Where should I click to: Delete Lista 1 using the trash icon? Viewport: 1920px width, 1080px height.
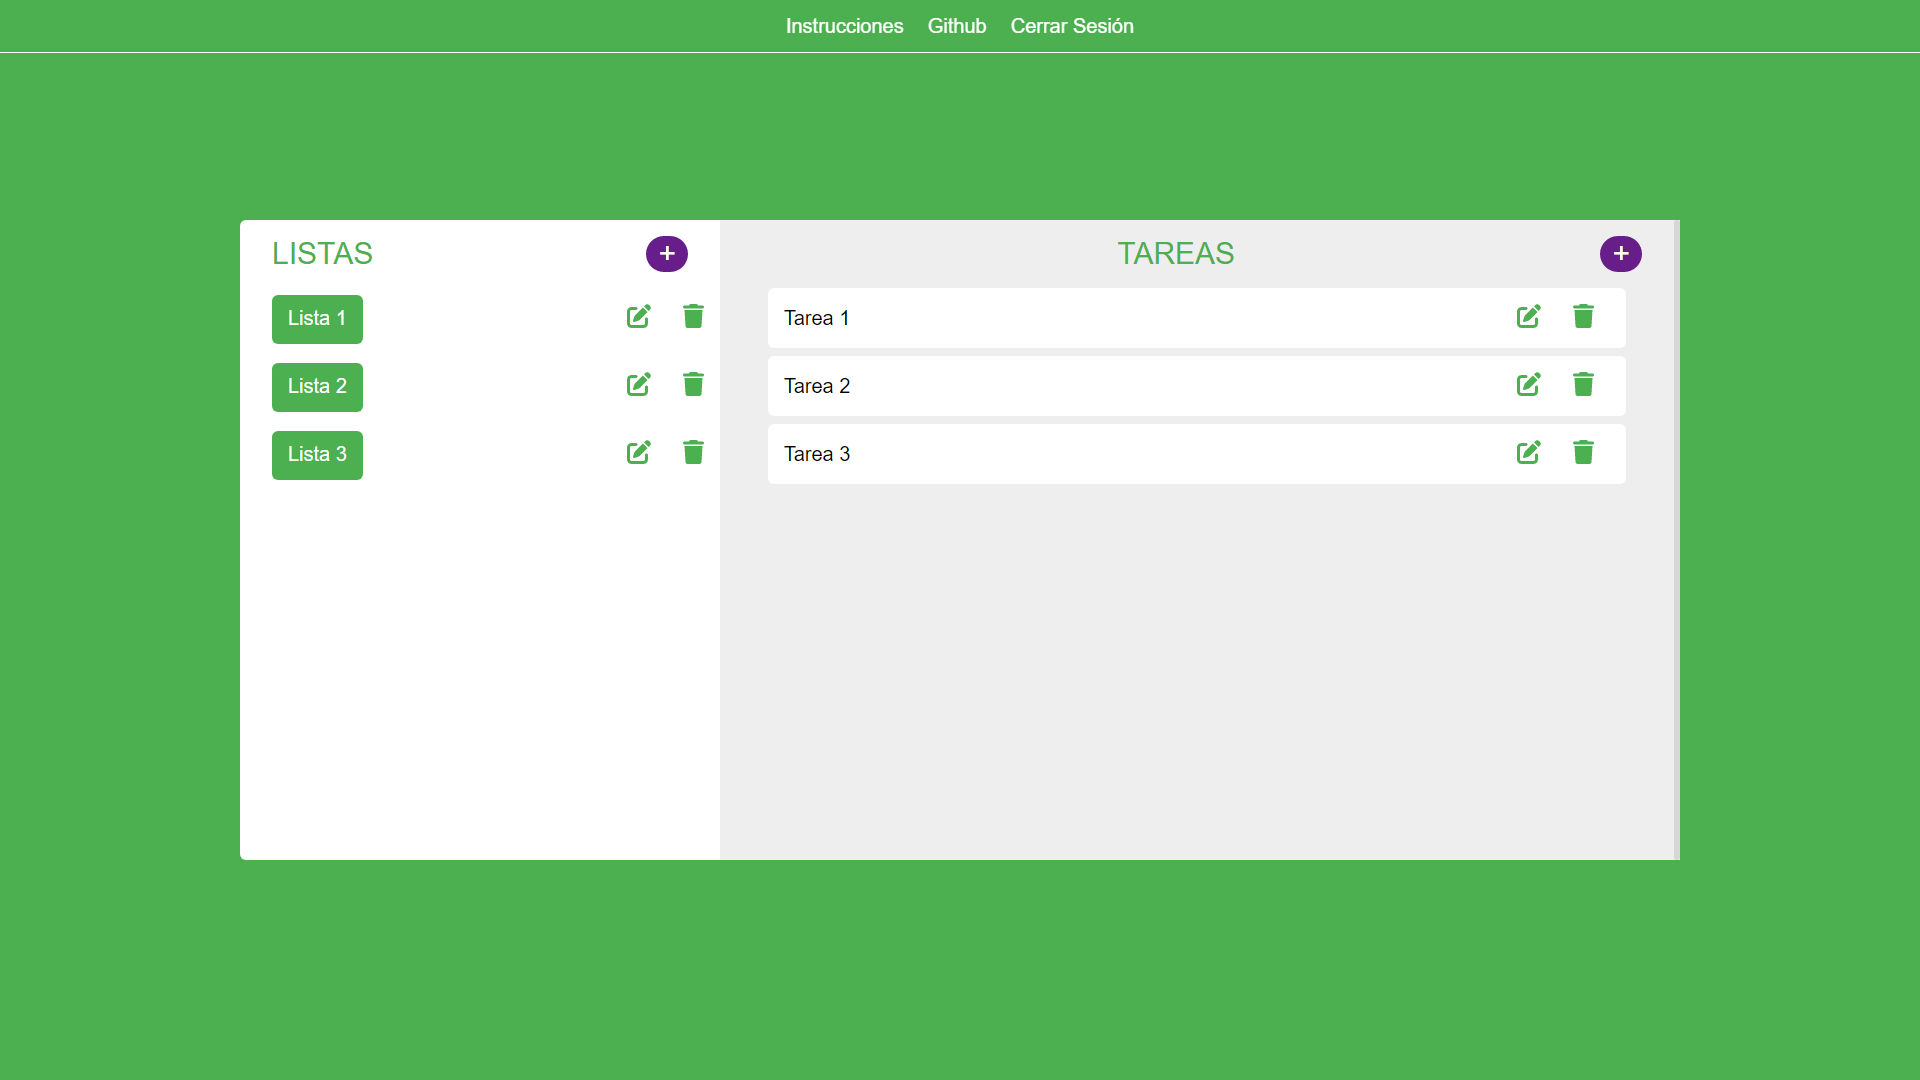pos(693,316)
